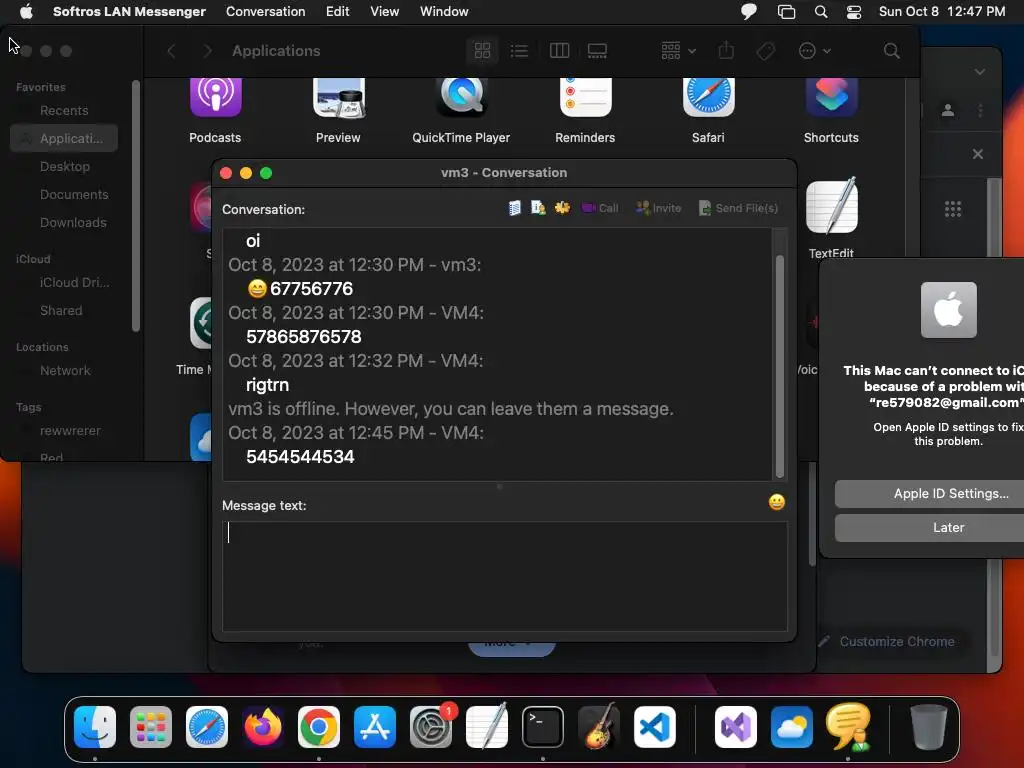The width and height of the screenshot is (1024, 768).
Task: Expand chevron at top of Chrome window
Action: [x=980, y=72]
